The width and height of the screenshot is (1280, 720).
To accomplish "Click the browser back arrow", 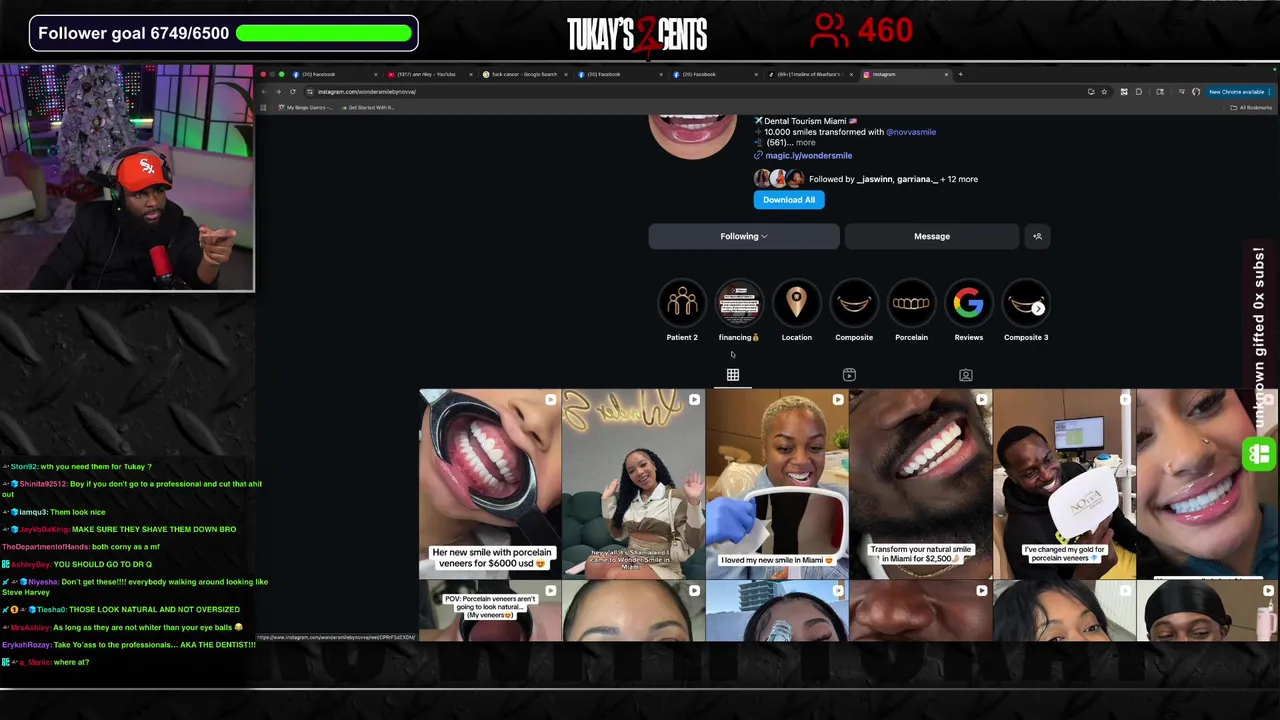I will tap(264, 92).
